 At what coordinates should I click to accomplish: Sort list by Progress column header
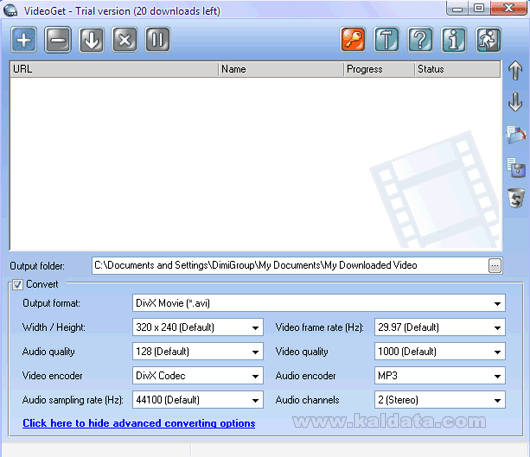point(379,69)
